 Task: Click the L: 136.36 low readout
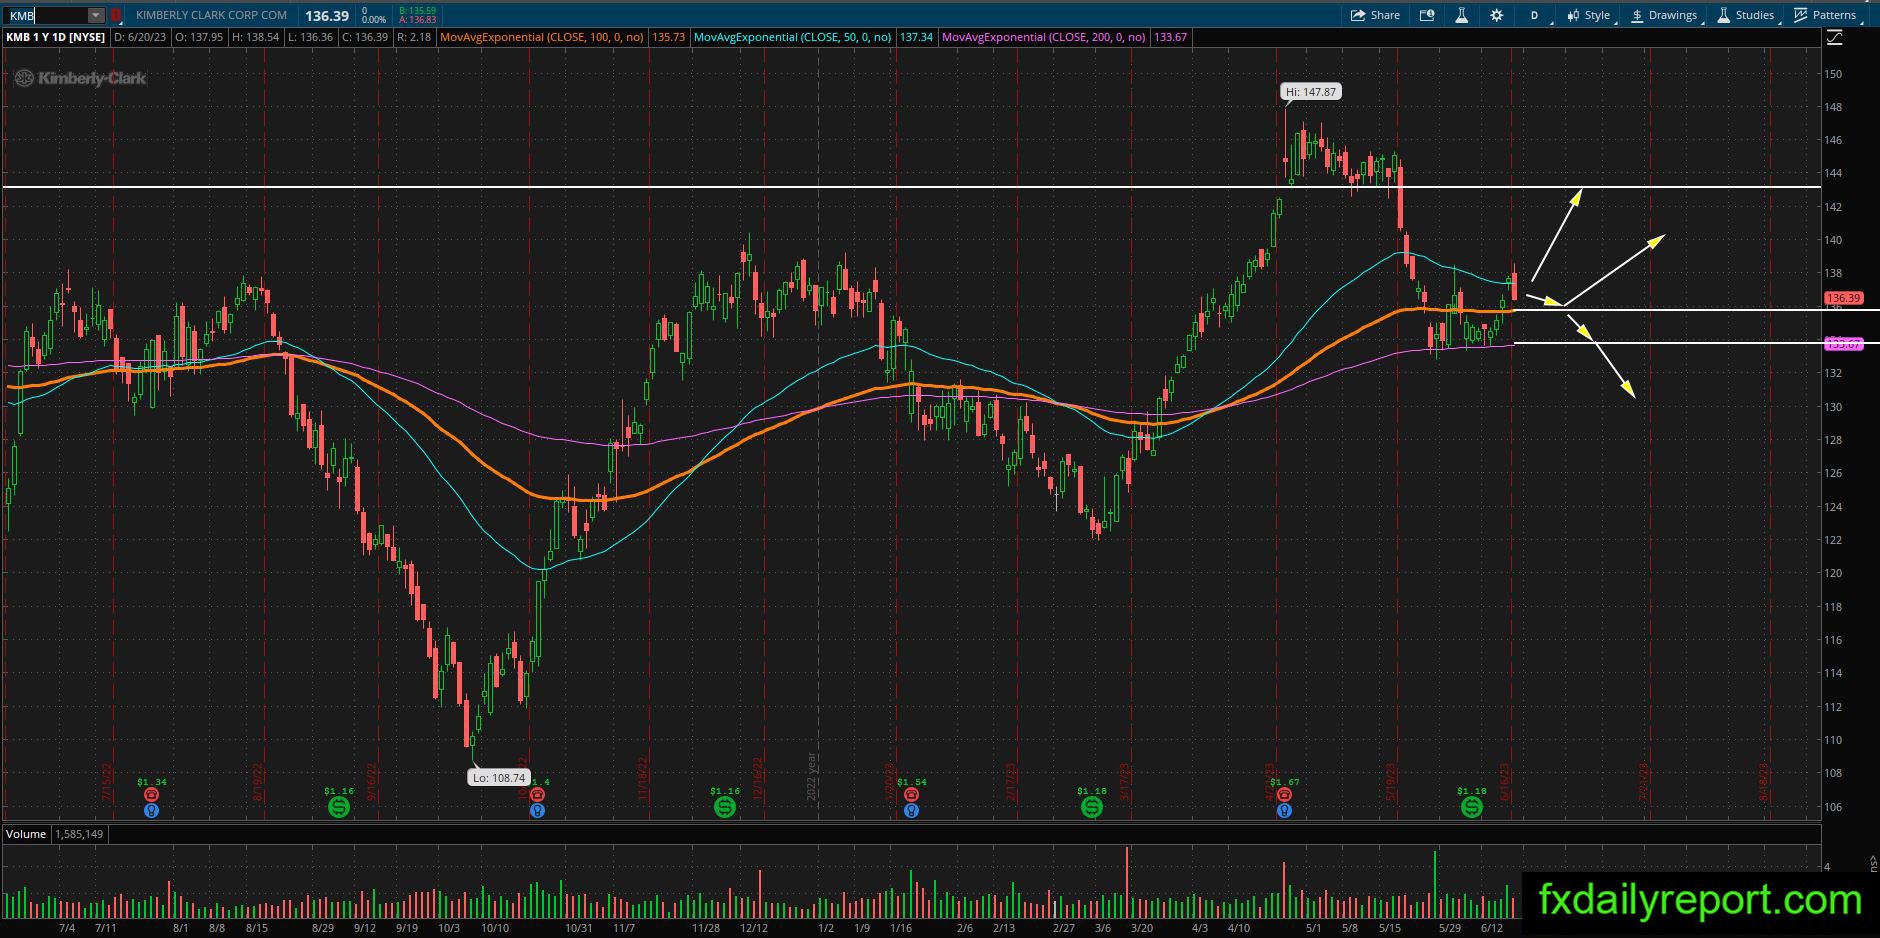(309, 37)
